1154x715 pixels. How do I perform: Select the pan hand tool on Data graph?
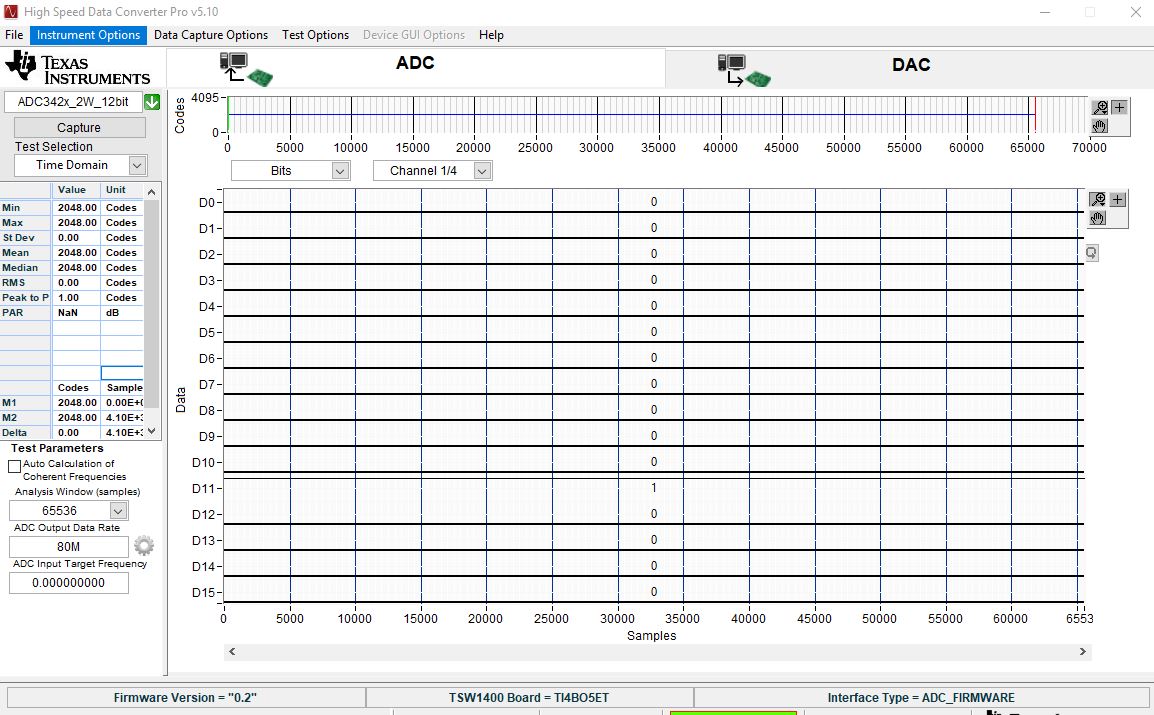coord(1097,218)
